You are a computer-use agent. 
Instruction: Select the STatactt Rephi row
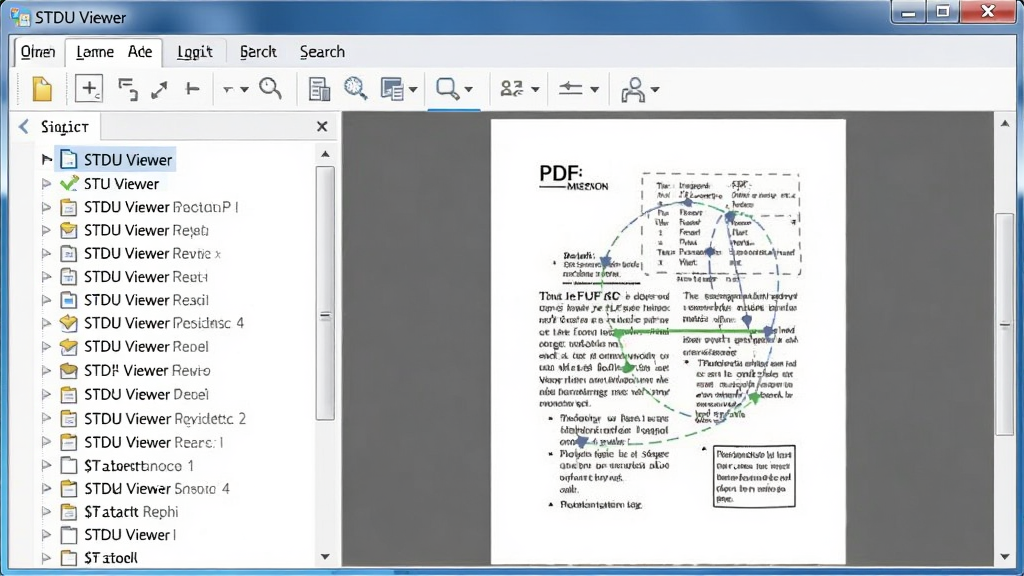119,511
